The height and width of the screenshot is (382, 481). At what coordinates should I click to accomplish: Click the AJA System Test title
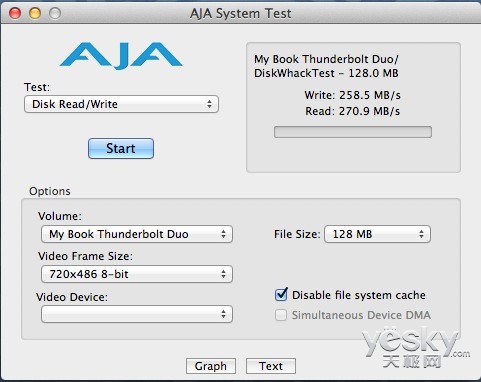pos(240,14)
